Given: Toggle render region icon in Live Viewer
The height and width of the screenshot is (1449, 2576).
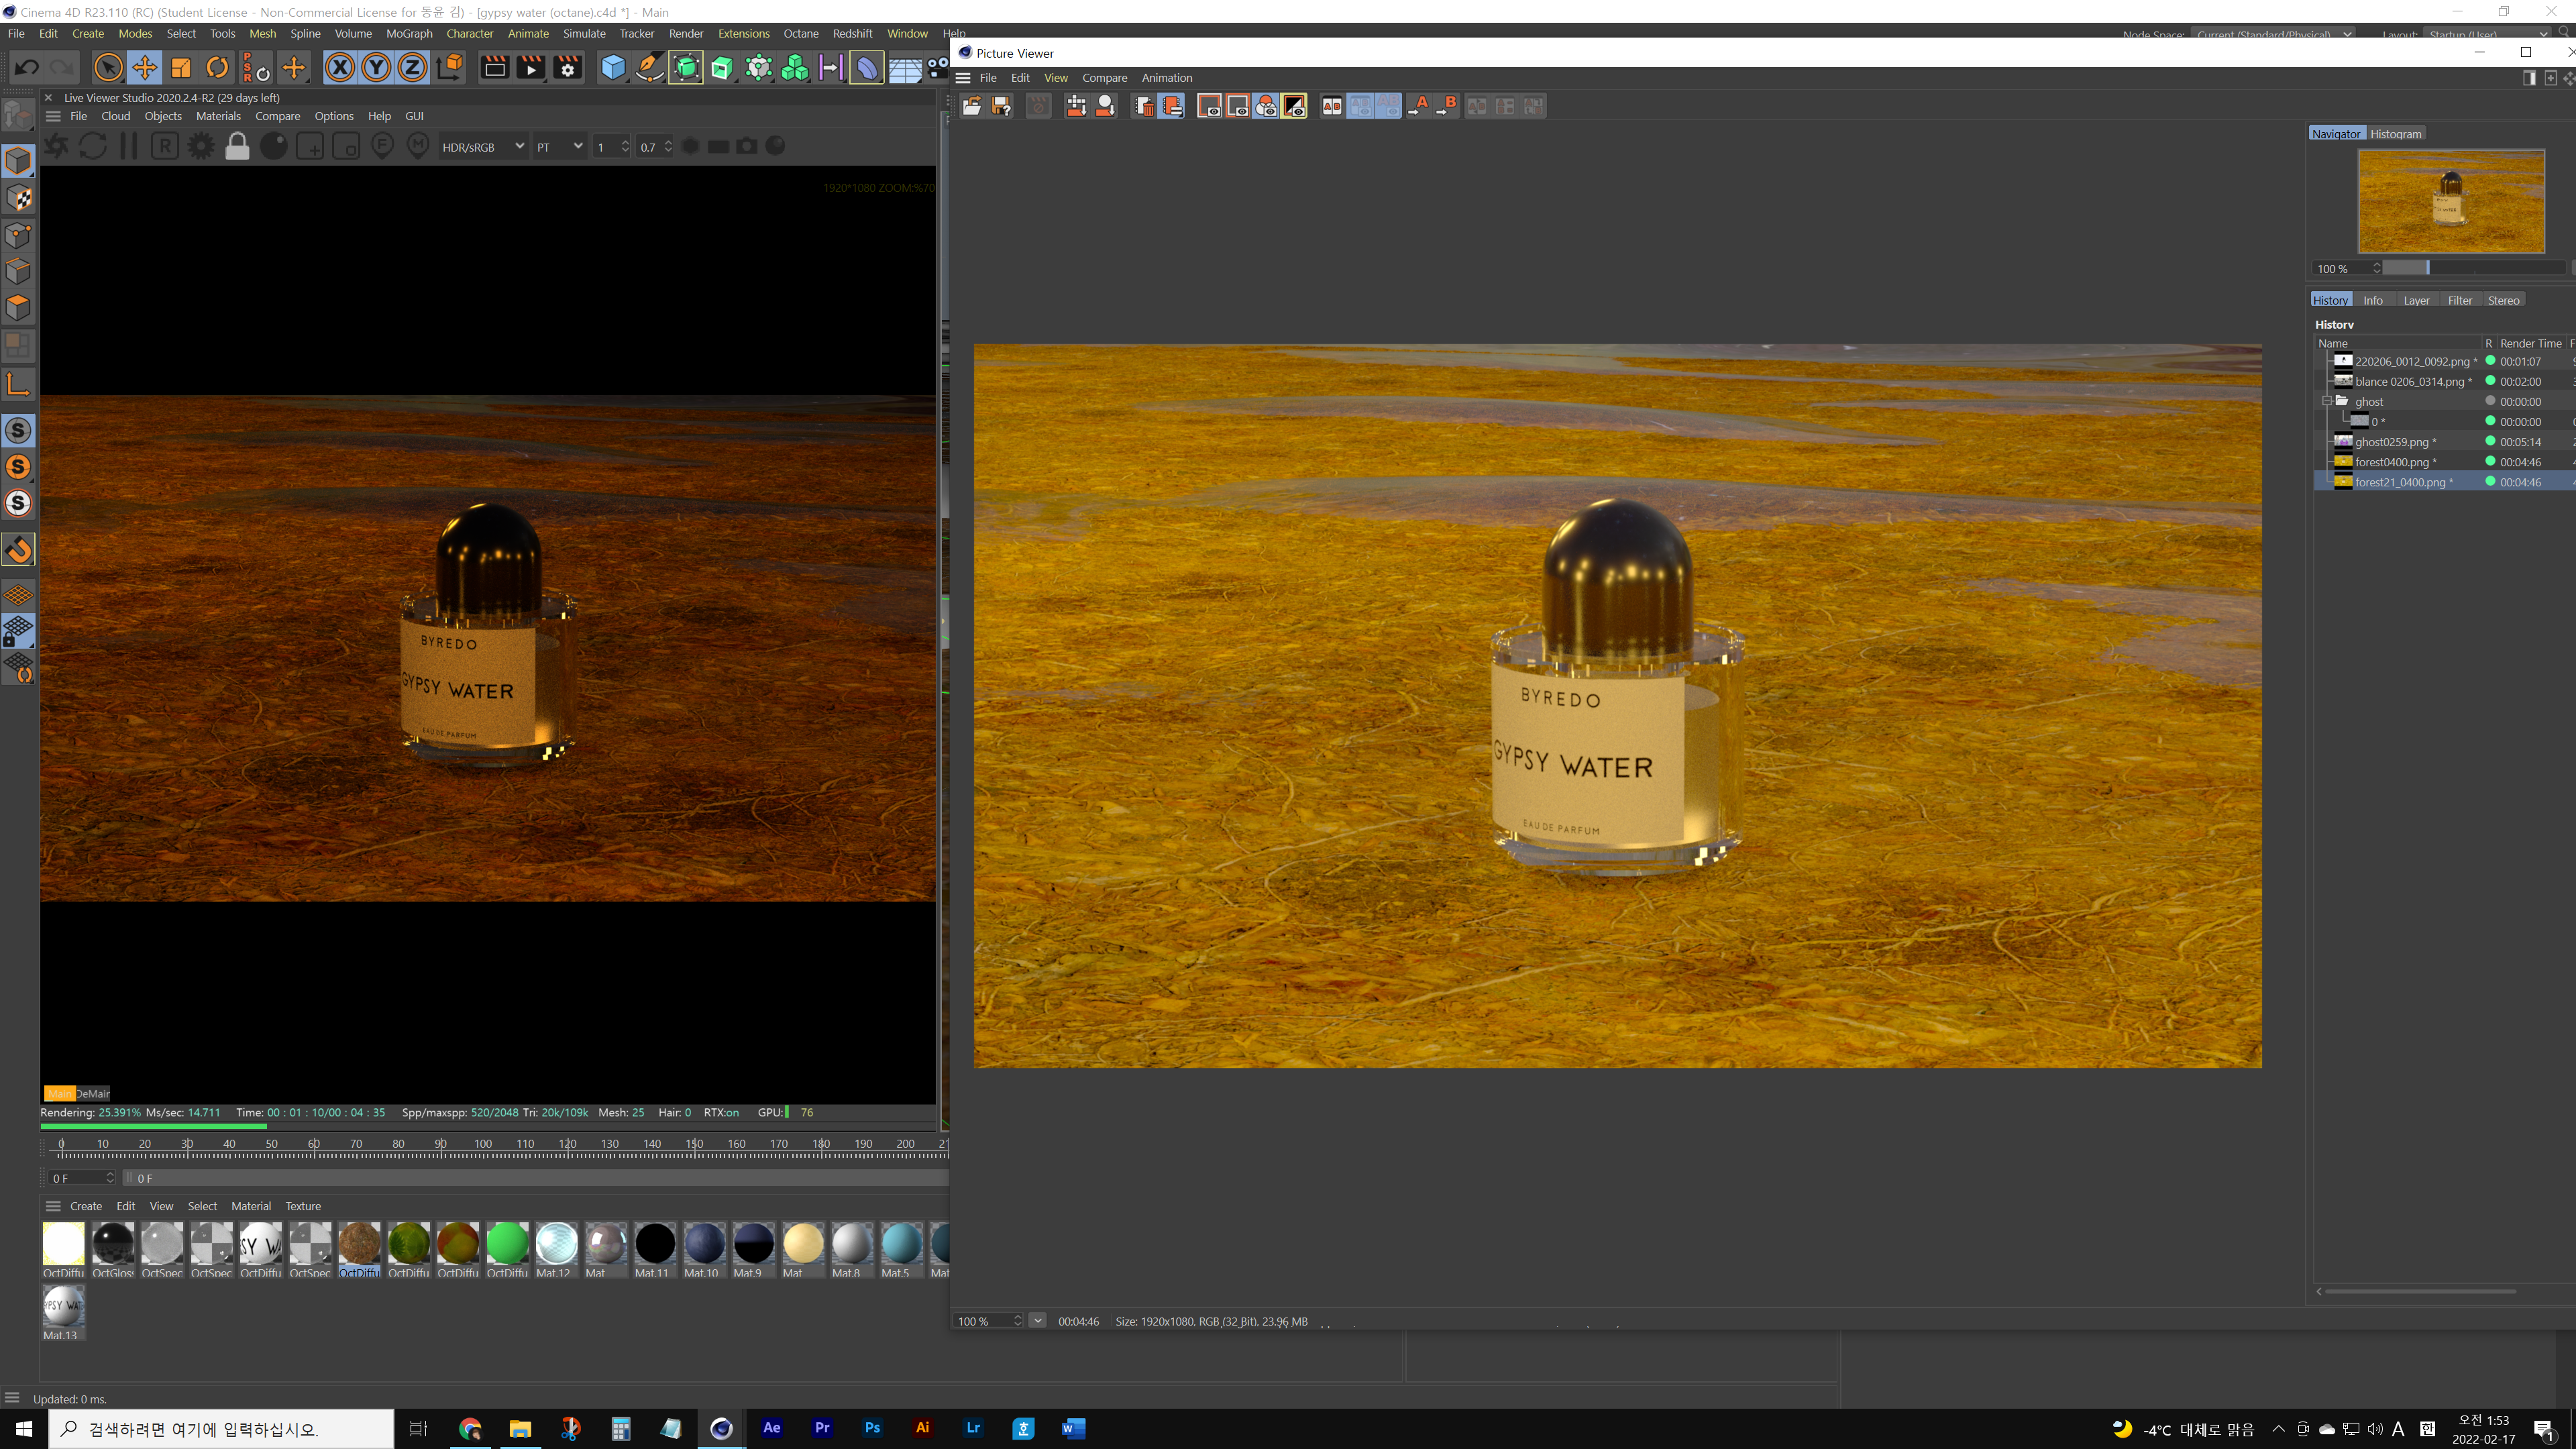Looking at the screenshot, I should pyautogui.click(x=310, y=147).
